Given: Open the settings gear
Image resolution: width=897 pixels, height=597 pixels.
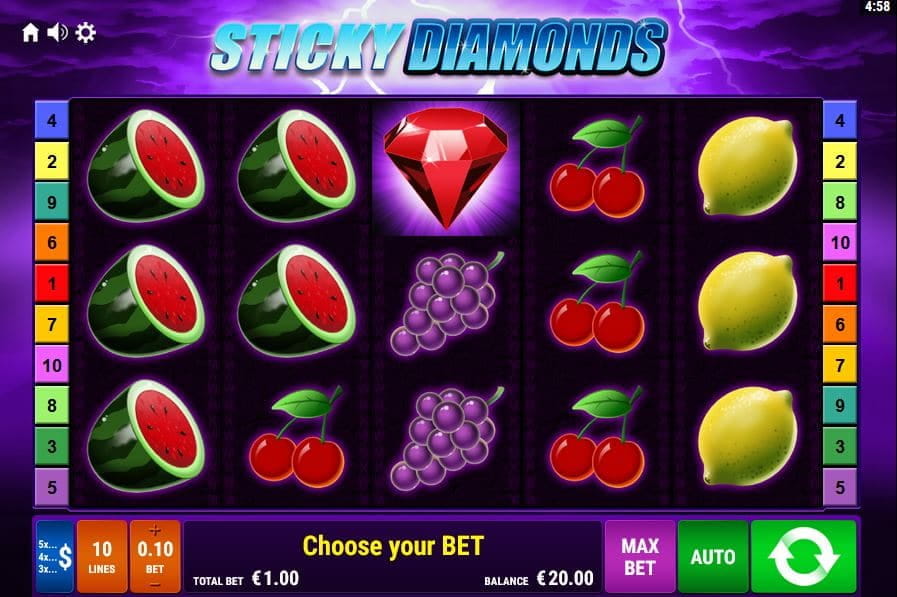Looking at the screenshot, I should tap(85, 33).
